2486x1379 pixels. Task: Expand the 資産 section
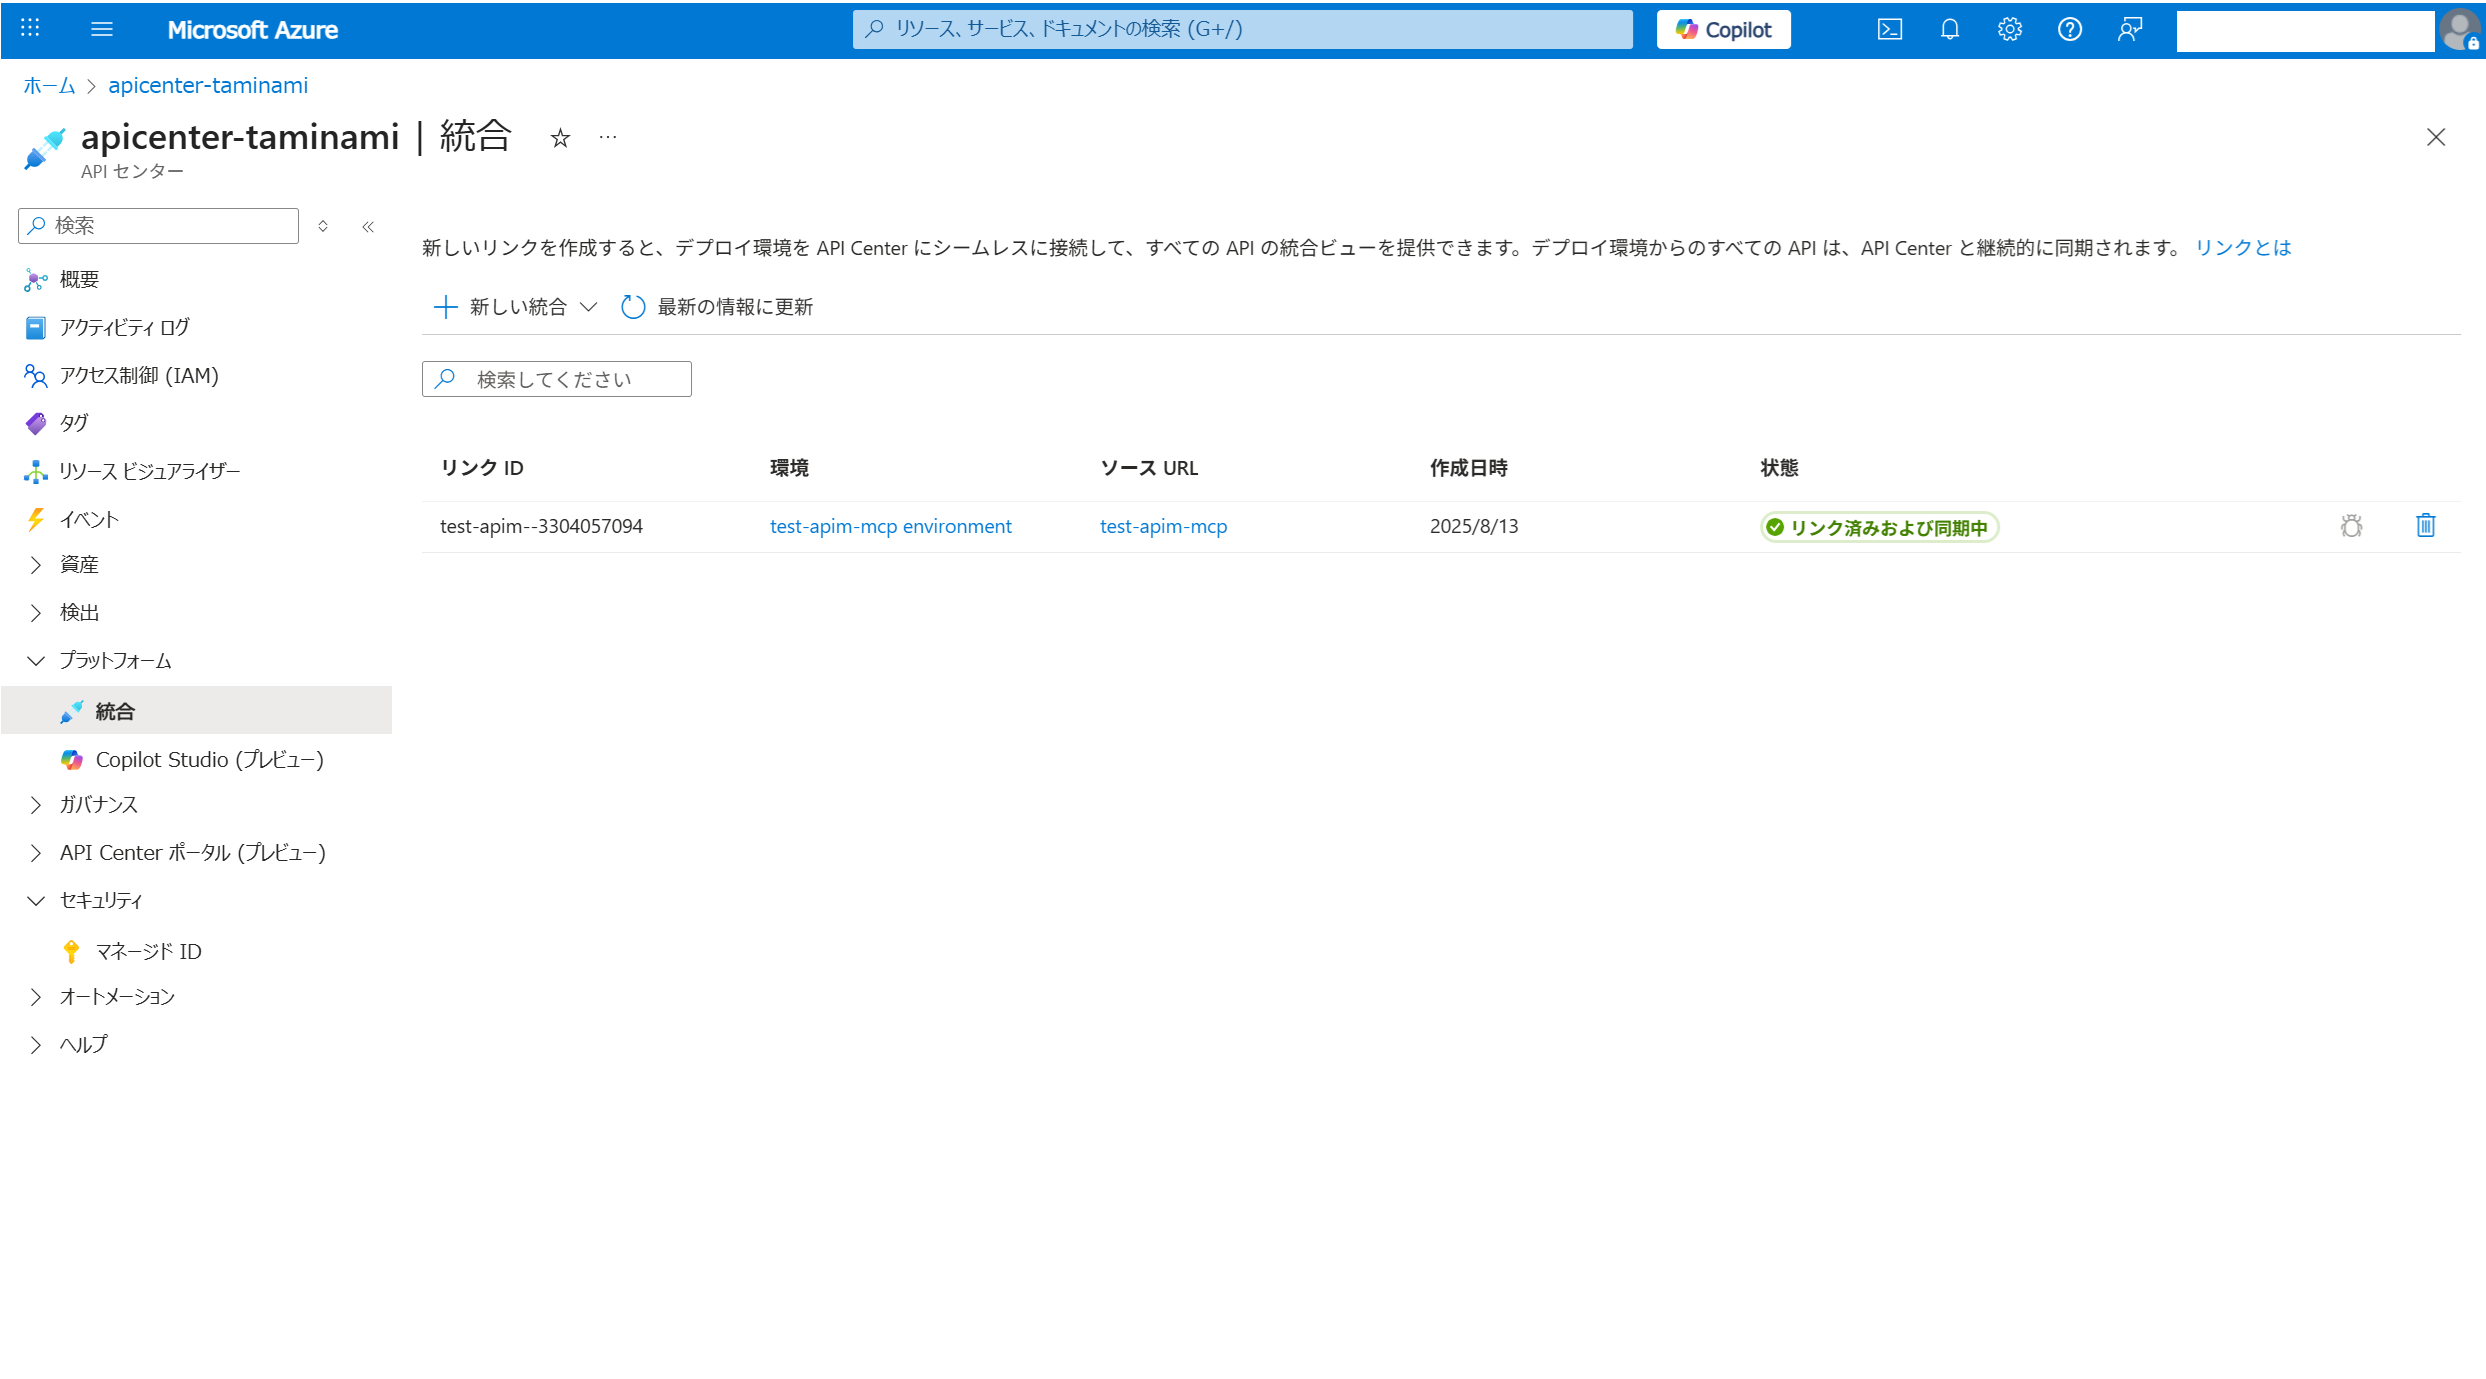[36, 565]
